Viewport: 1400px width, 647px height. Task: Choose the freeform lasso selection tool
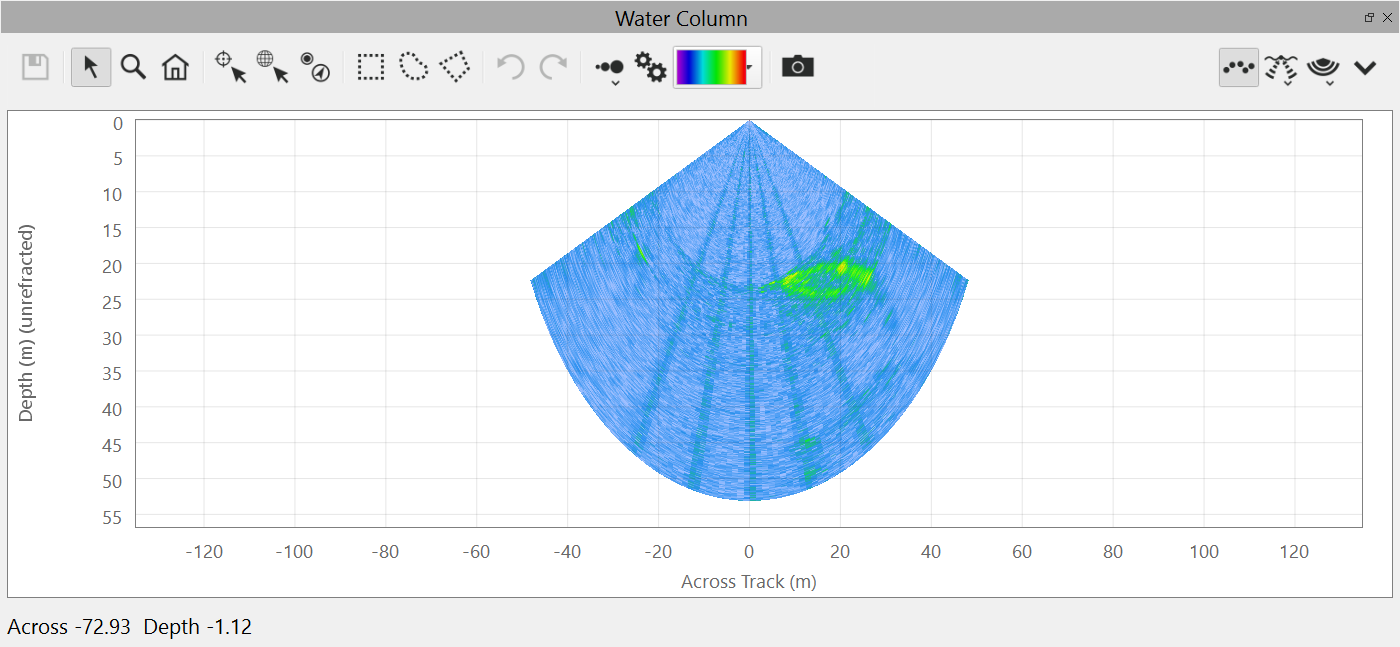tap(413, 67)
